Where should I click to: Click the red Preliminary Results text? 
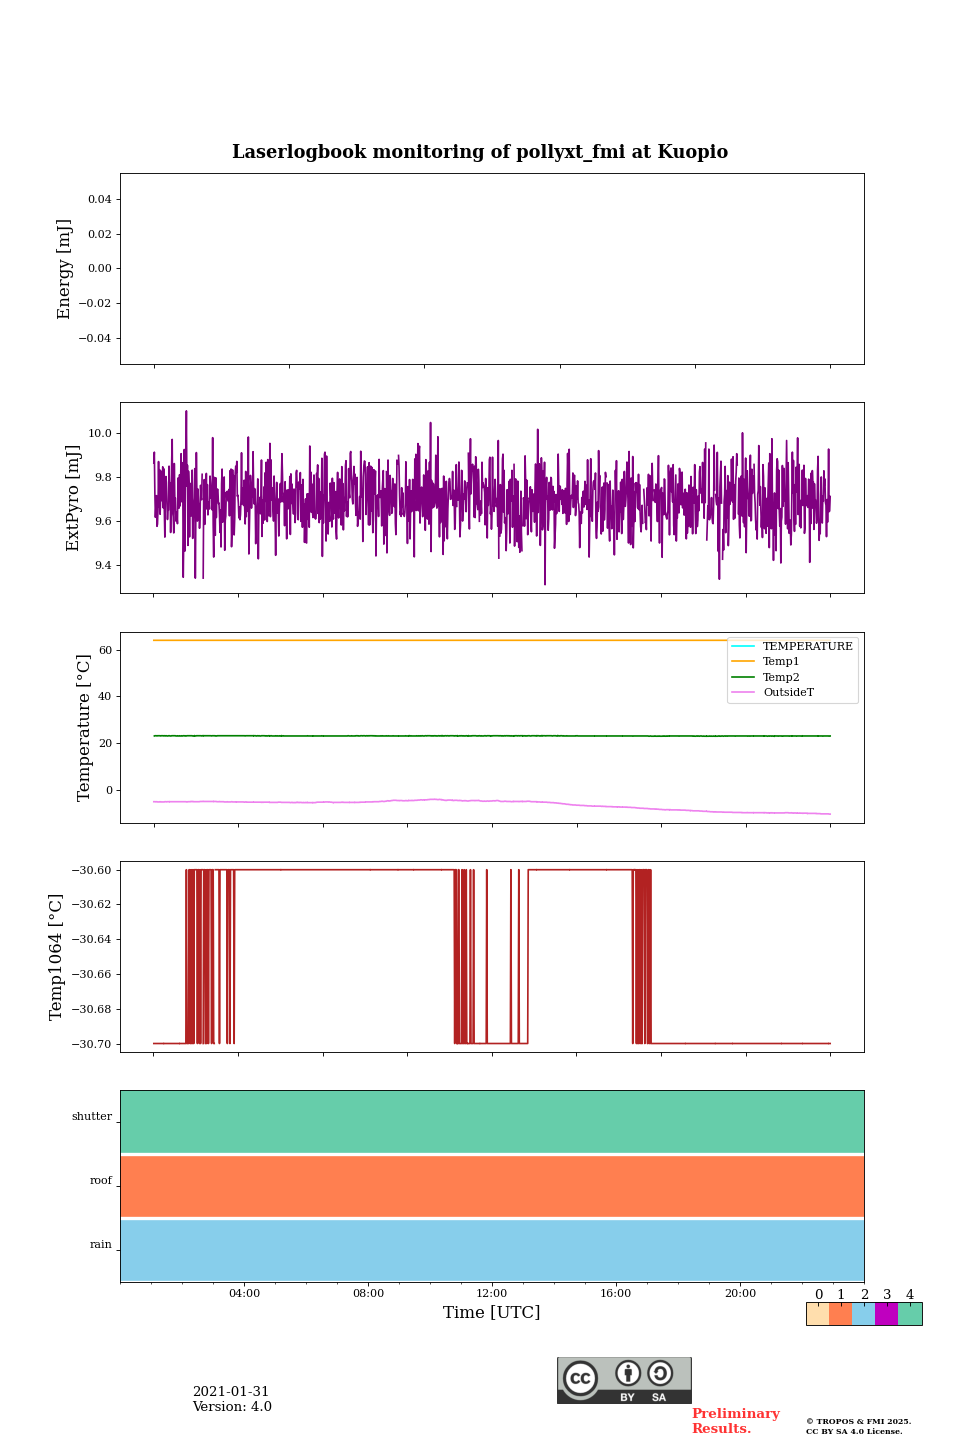735,1421
